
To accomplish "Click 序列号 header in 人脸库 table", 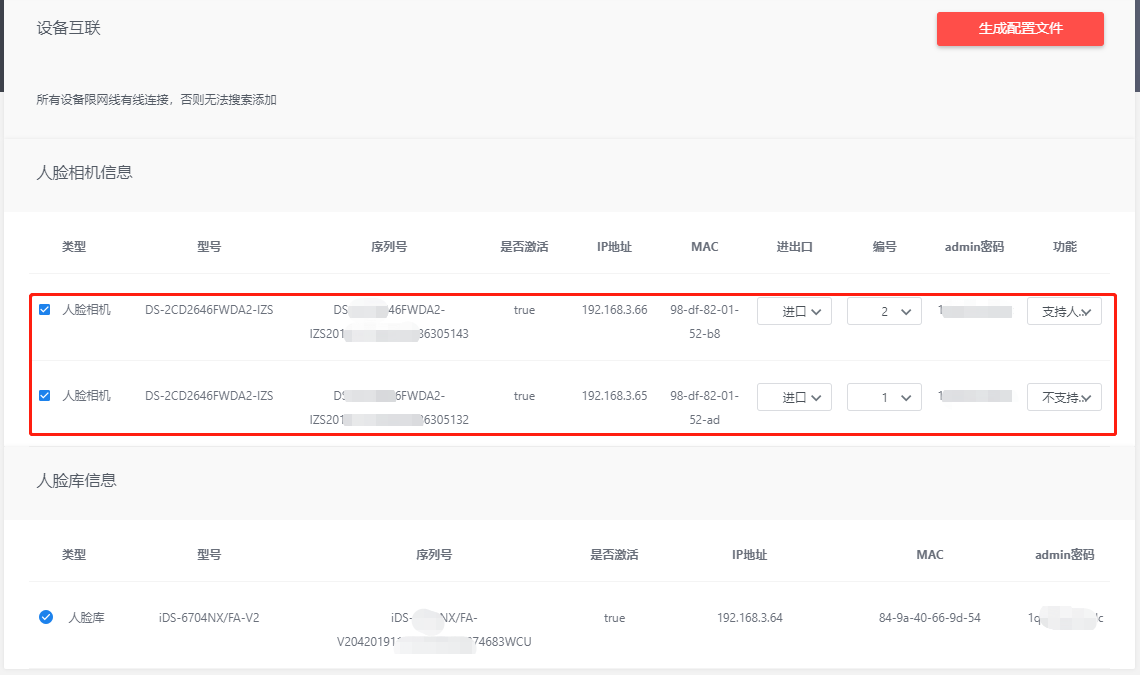I will click(434, 554).
